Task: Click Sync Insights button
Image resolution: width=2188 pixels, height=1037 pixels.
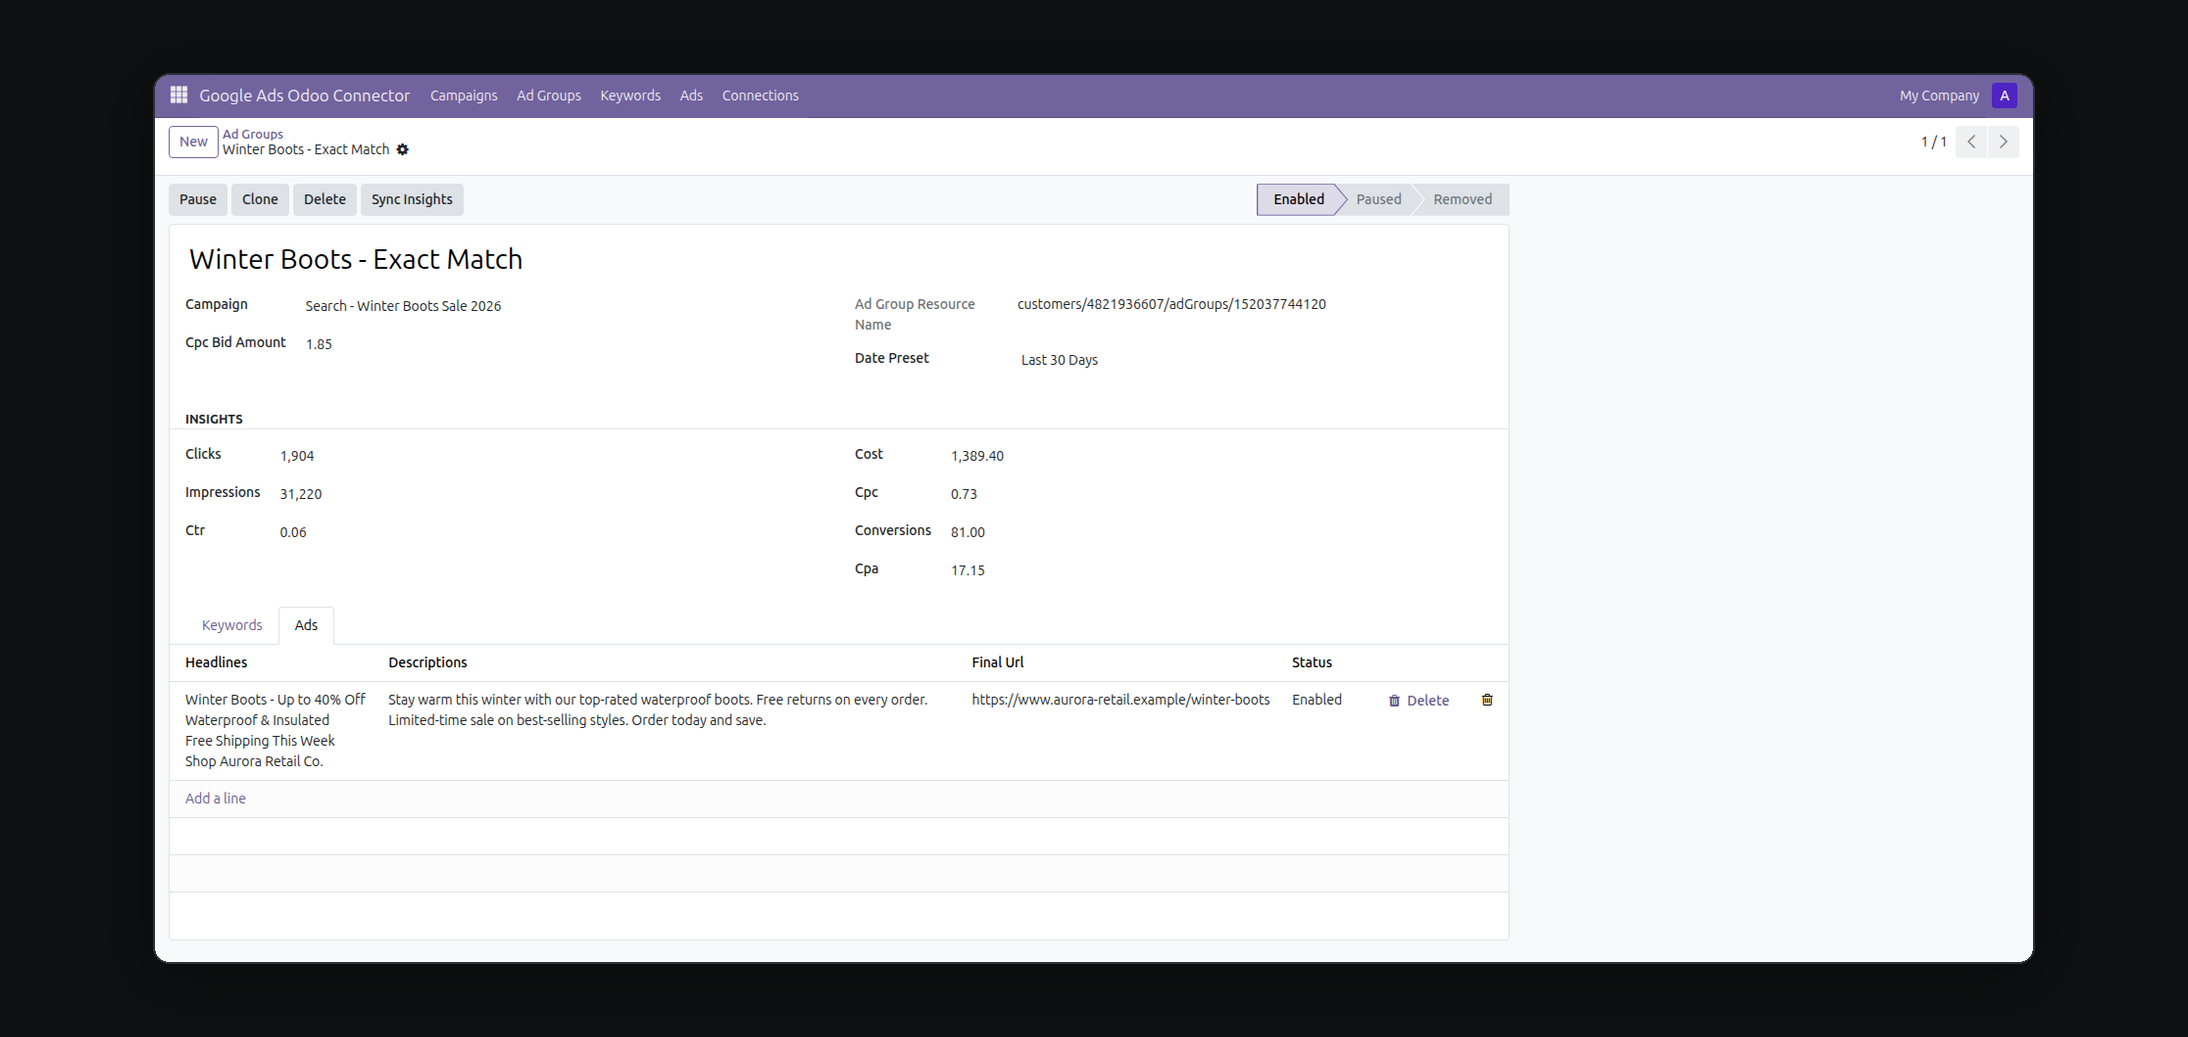Action: coord(412,200)
